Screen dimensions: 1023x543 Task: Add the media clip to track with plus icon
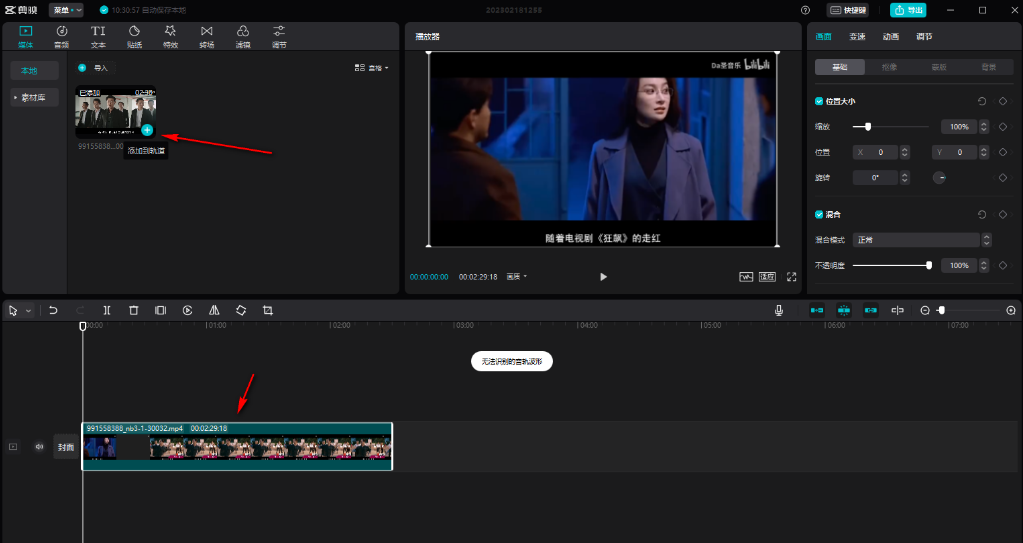click(x=147, y=130)
